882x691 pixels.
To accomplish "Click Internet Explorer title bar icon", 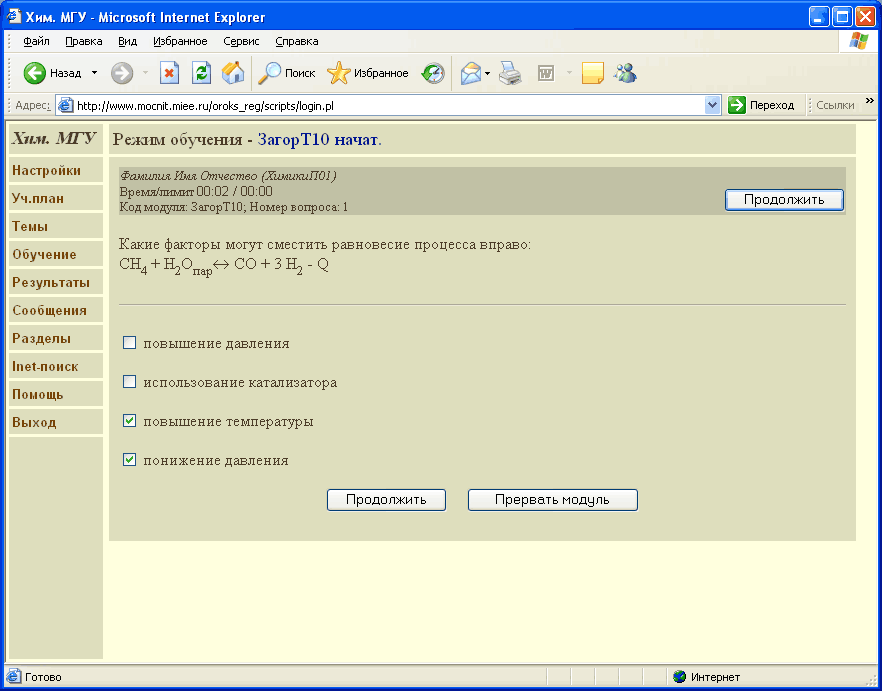I will click(14, 17).
